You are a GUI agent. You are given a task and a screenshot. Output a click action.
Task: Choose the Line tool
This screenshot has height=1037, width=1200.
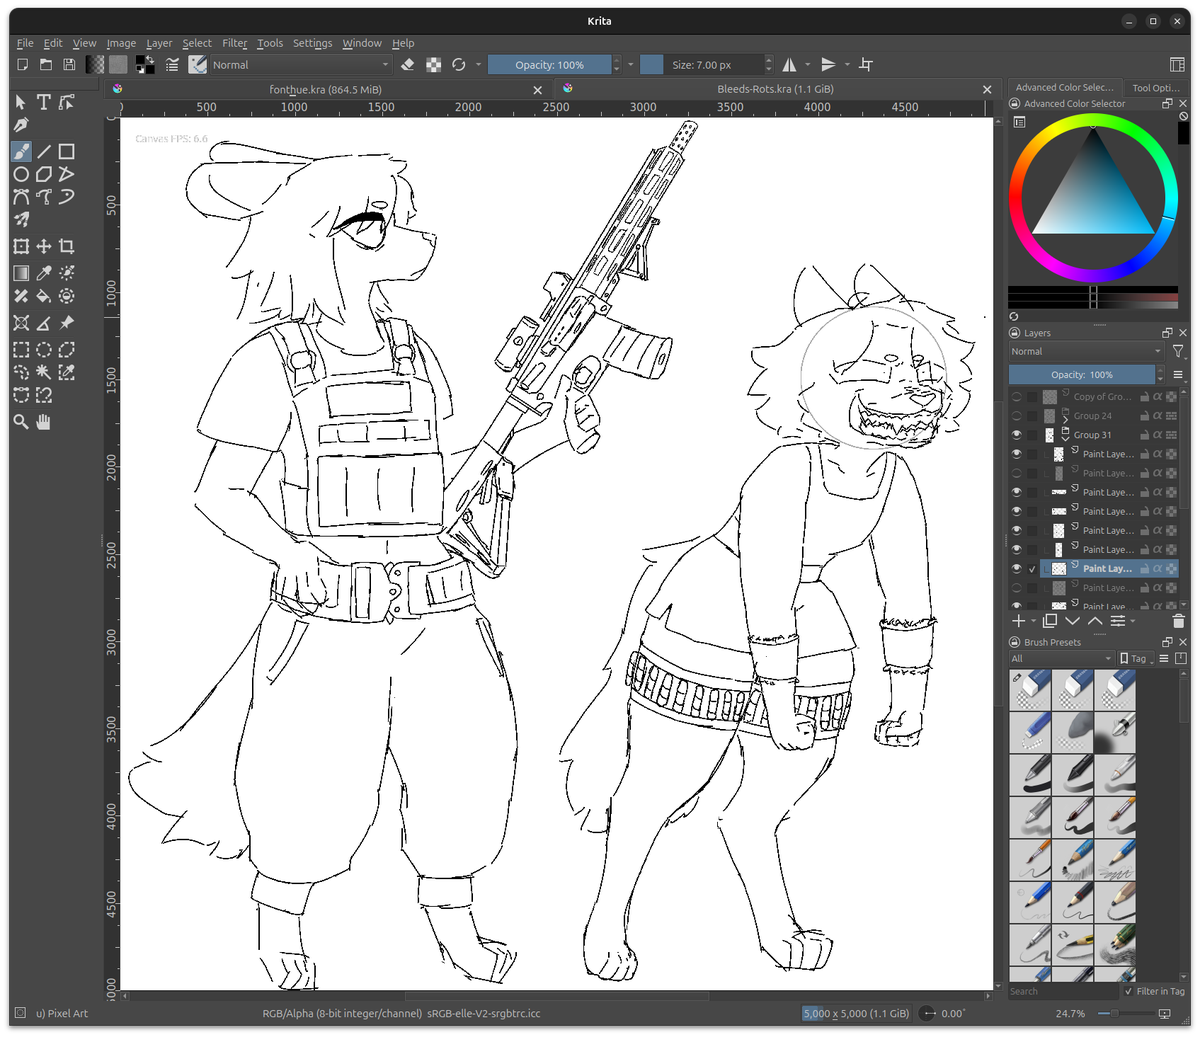click(44, 151)
